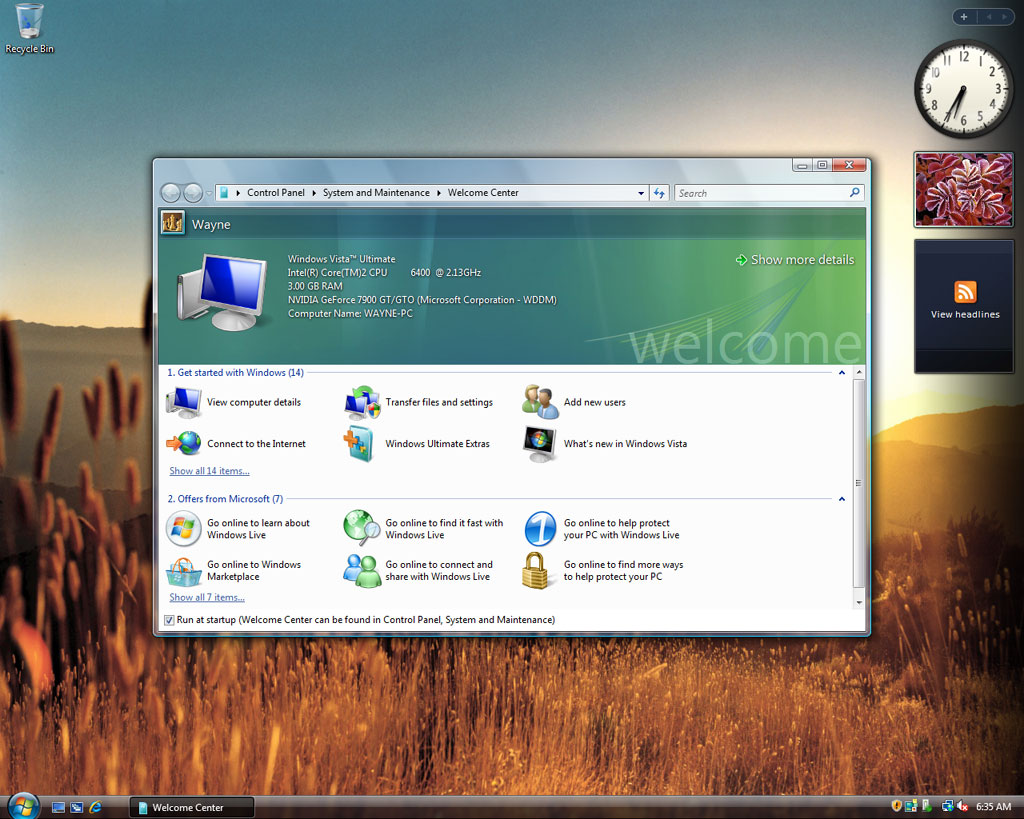Image resolution: width=1024 pixels, height=819 pixels.
Task: Click Switch between windows quick launch icon
Action: [x=76, y=807]
